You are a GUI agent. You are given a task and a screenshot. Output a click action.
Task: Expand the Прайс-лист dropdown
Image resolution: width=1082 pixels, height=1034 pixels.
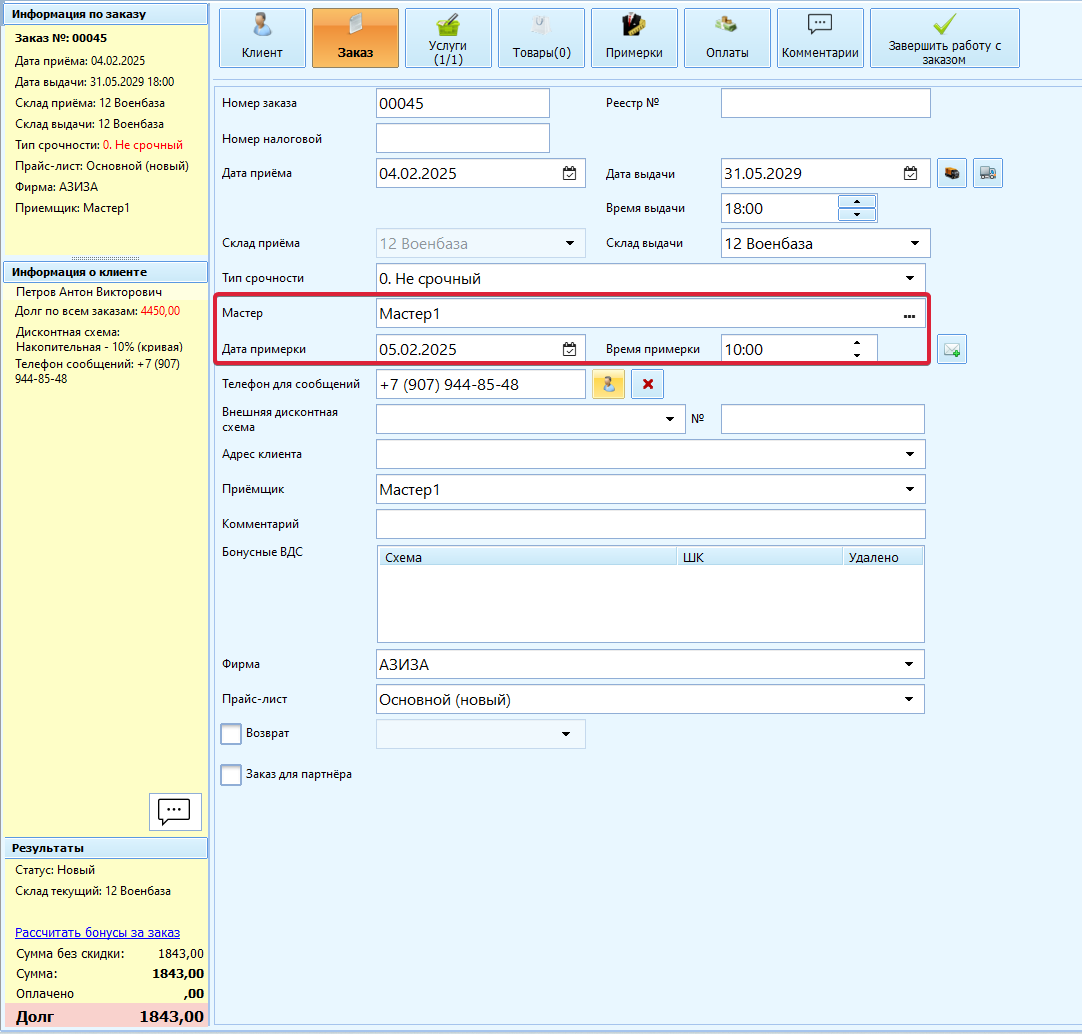click(909, 699)
